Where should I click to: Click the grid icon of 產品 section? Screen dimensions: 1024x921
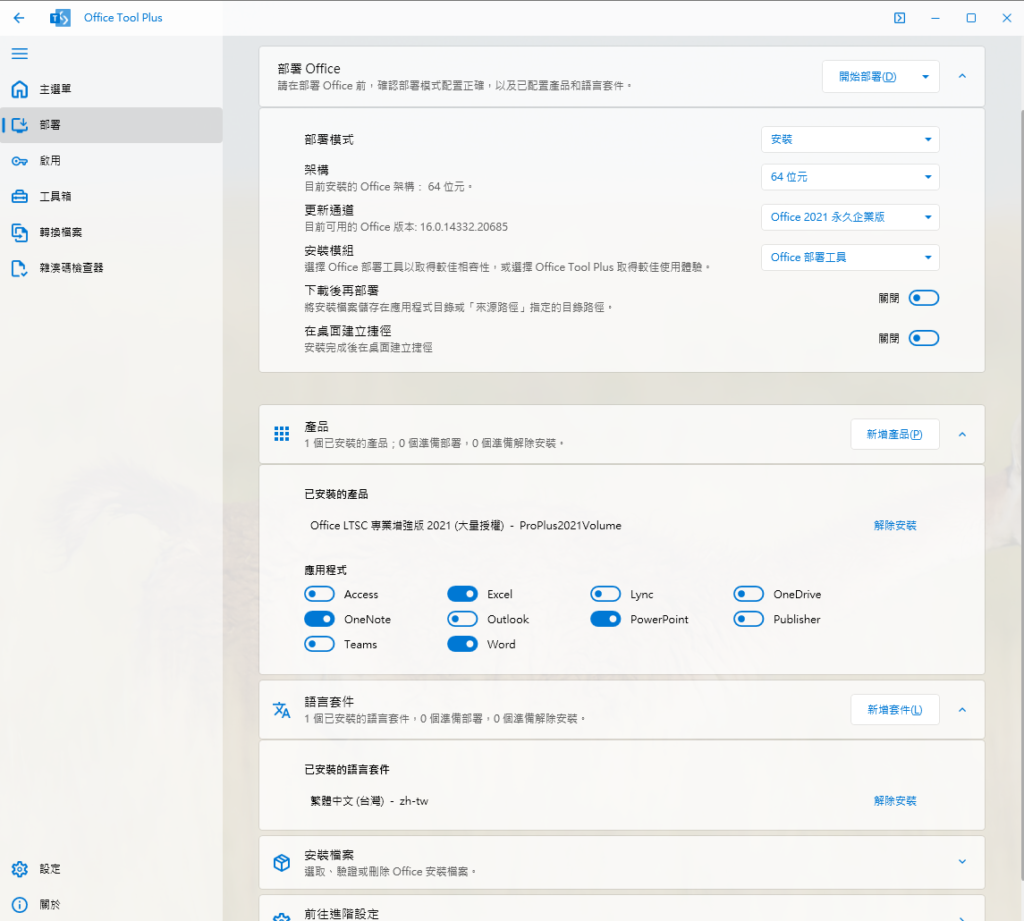click(281, 434)
